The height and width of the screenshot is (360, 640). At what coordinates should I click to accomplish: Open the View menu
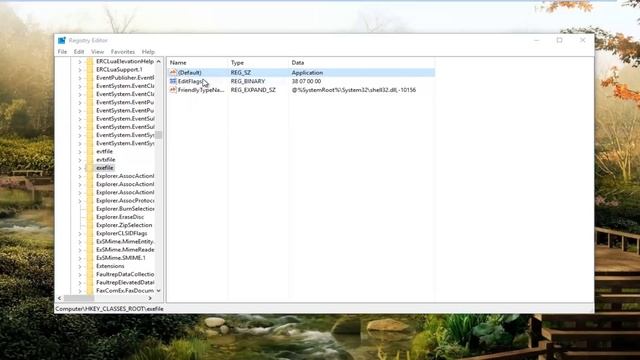click(x=97, y=52)
